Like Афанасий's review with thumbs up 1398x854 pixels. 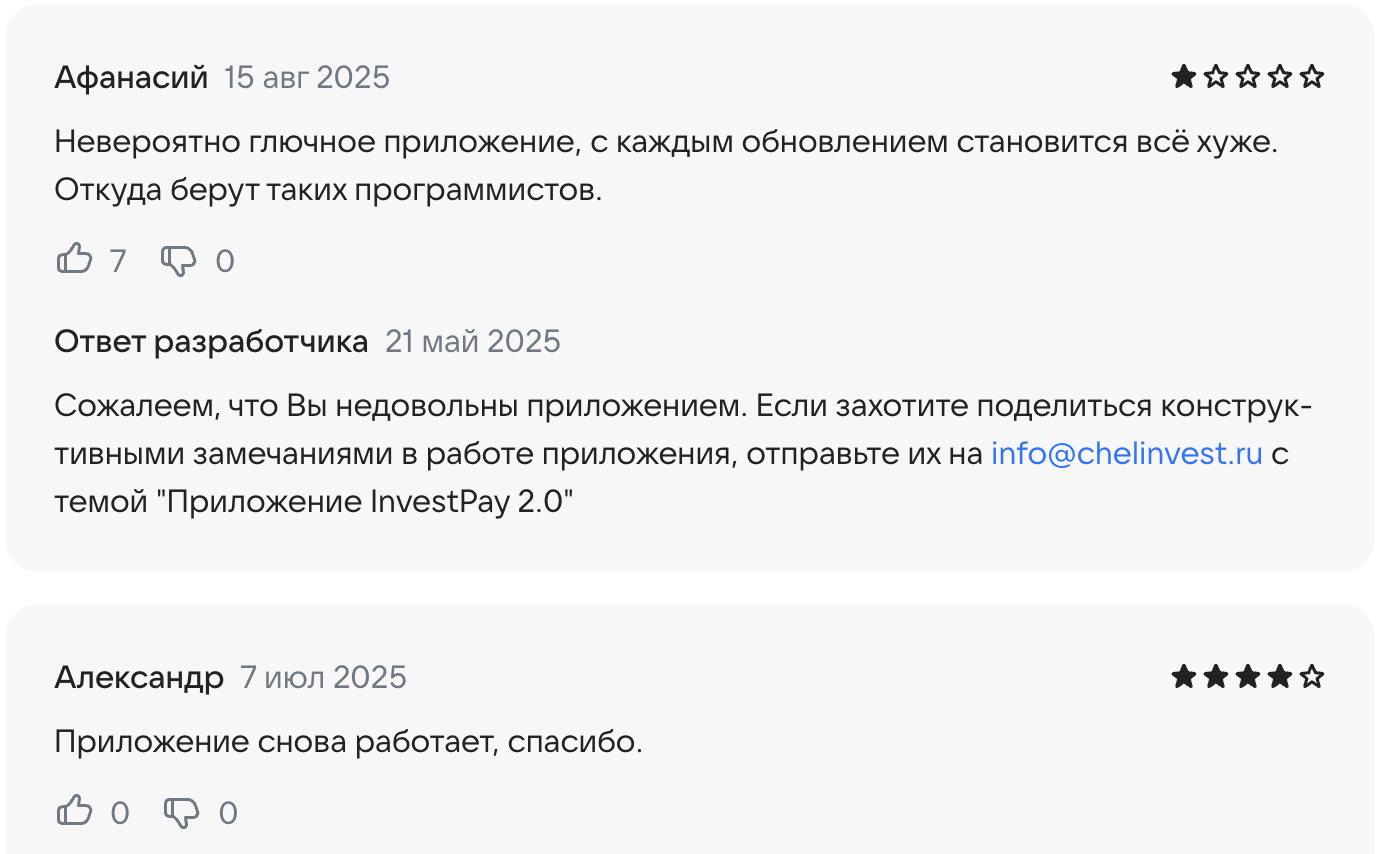coord(75,261)
